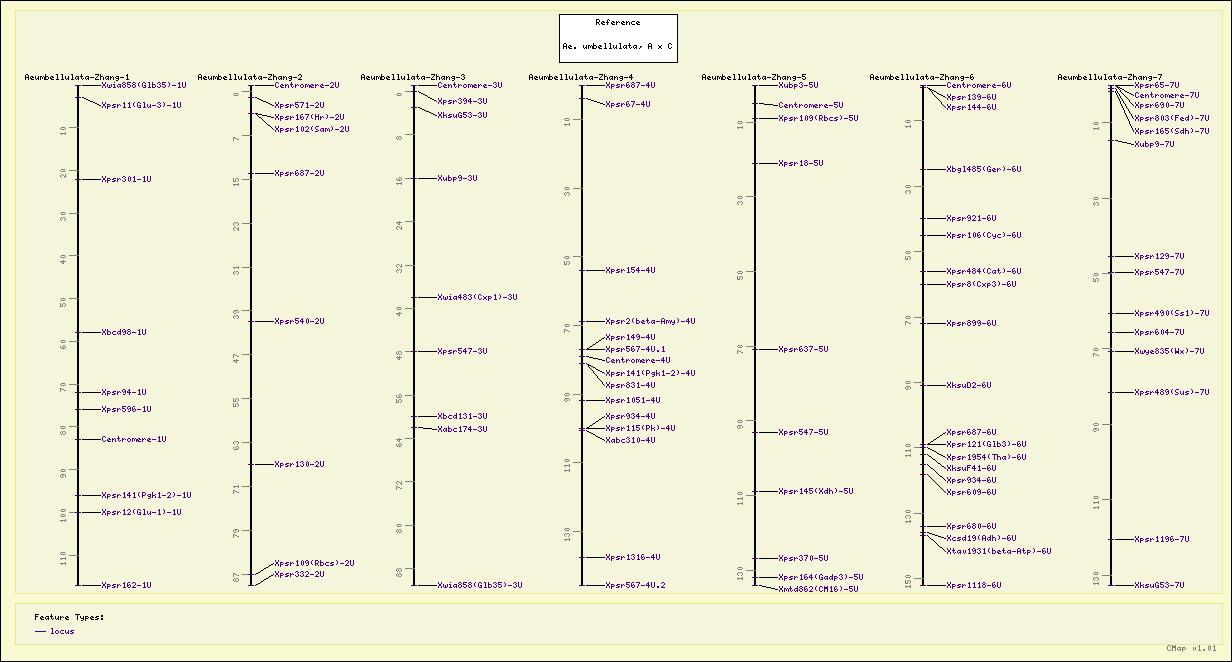This screenshot has height=662, width=1232.
Task: Select the Xpsr637-5U marker
Action: [x=803, y=350]
